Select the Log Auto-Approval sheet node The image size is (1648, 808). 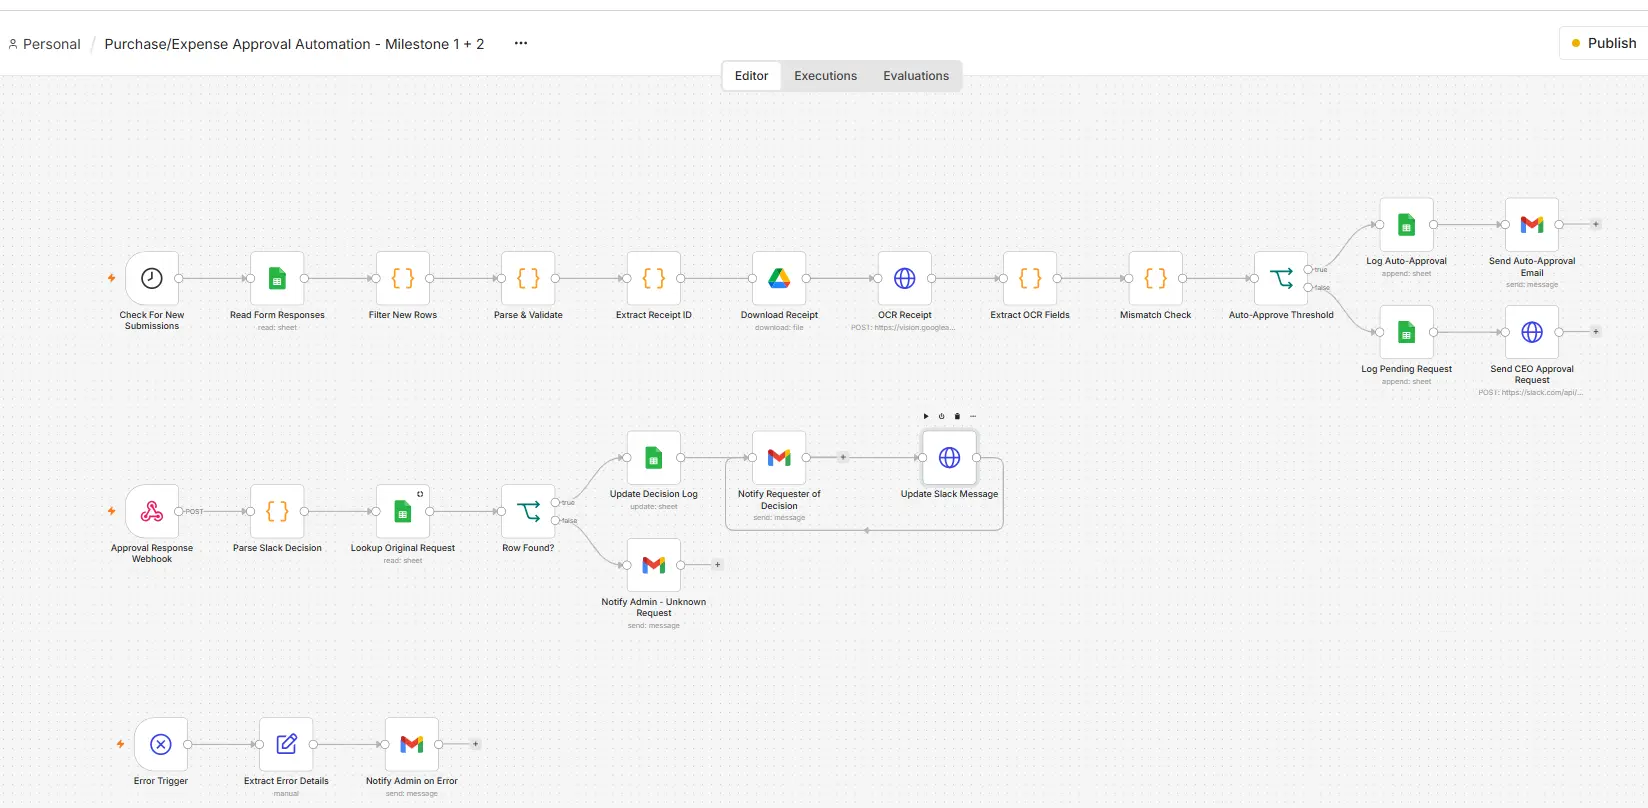(1407, 224)
